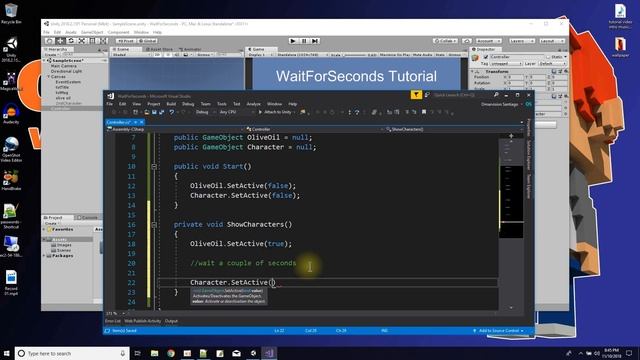Select the Hand tool in Unity toolbar
The width and height of the screenshot is (640, 360).
[49, 41]
